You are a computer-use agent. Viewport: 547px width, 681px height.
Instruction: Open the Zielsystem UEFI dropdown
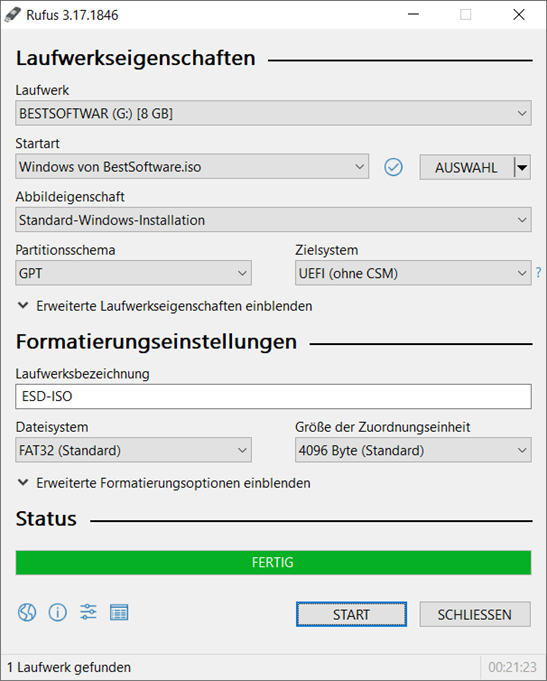coord(413,273)
